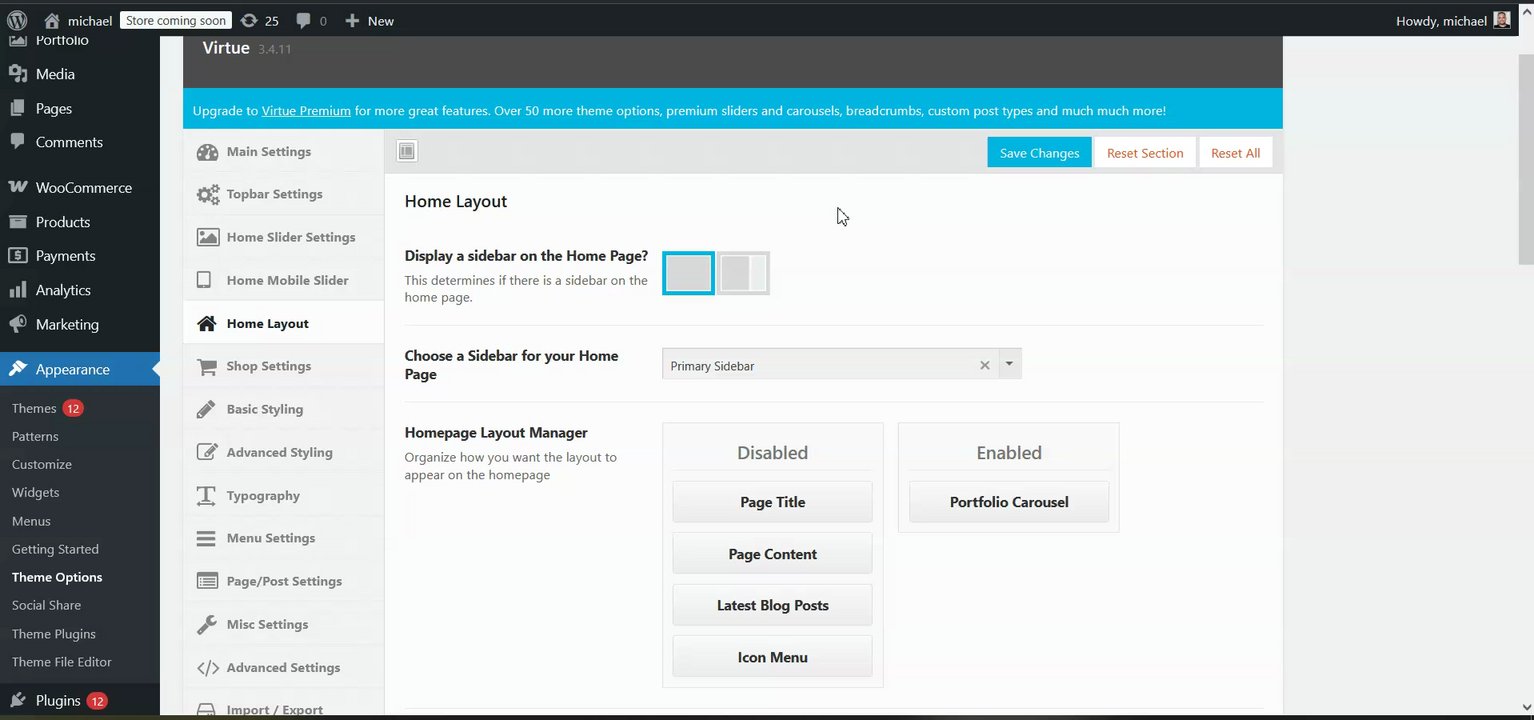Click the home icon beside michael
The image size is (1534, 720).
(x=52, y=20)
